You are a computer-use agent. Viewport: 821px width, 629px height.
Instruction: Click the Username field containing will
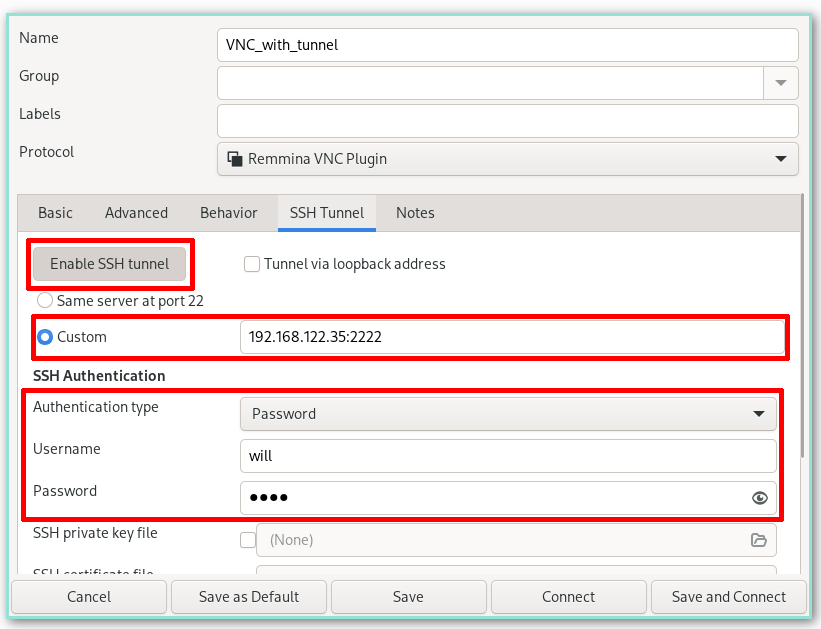(x=508, y=456)
